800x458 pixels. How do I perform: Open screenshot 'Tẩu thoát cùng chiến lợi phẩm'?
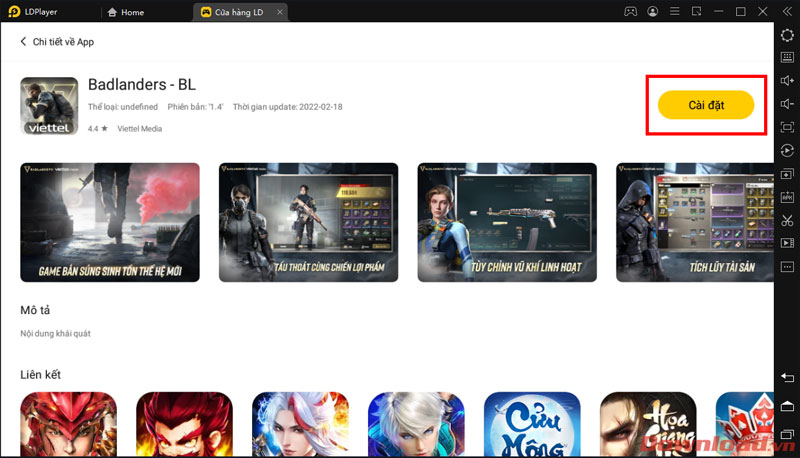(x=309, y=222)
